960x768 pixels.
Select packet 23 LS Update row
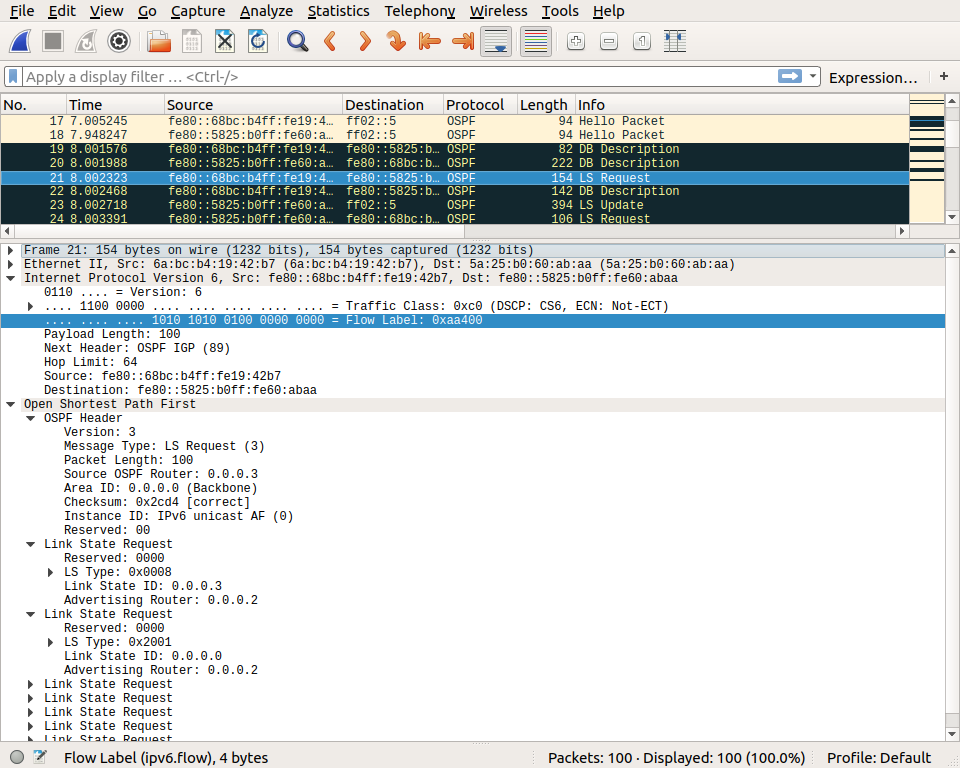pos(455,205)
